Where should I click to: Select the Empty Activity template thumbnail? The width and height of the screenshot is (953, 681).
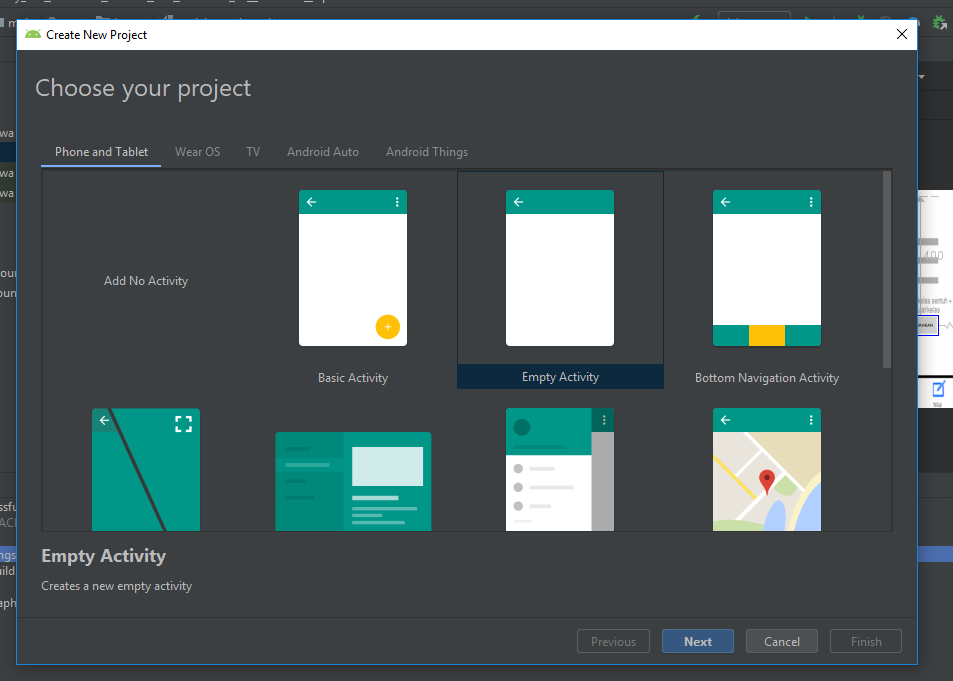pos(560,268)
